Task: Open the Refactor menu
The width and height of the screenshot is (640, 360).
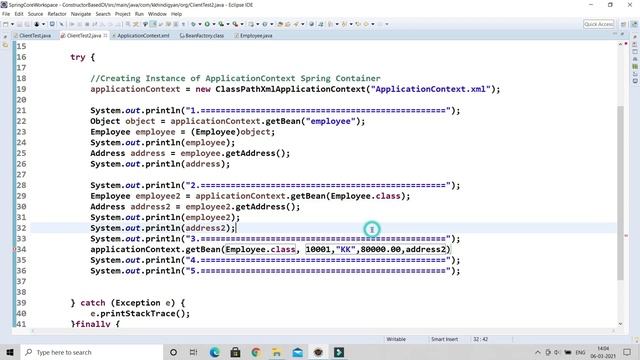Action: (x=57, y=14)
